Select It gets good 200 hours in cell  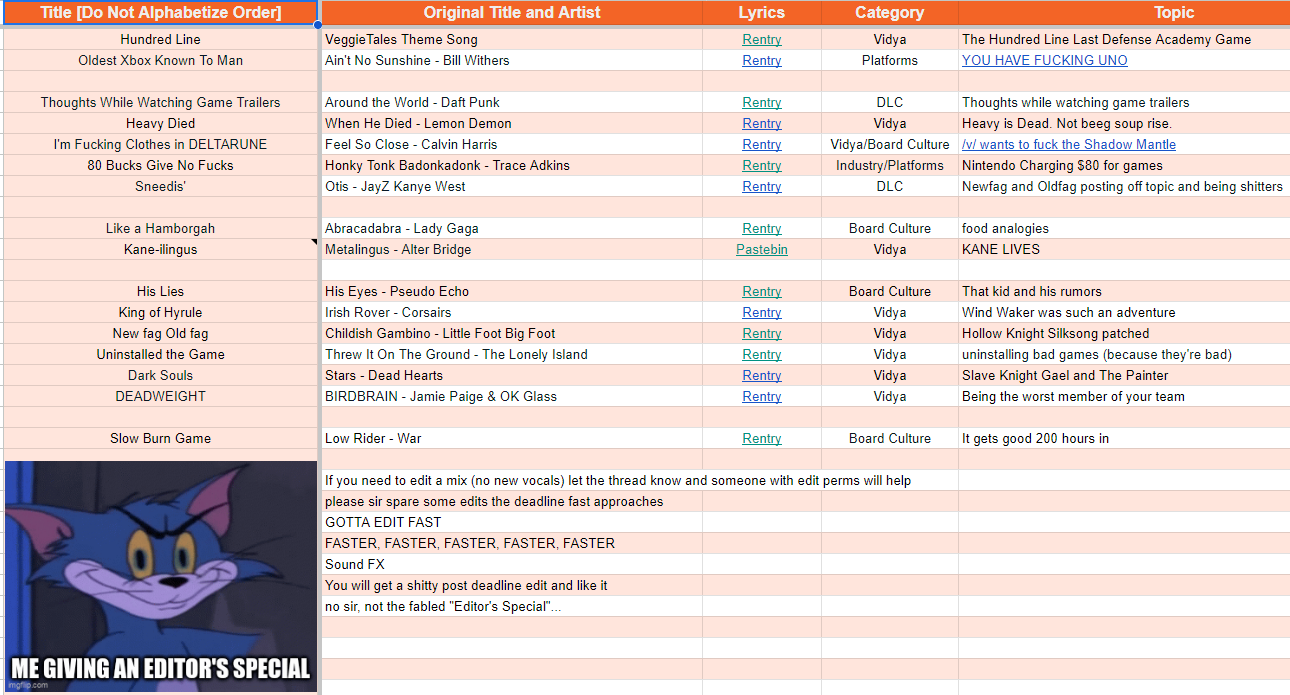[x=1124, y=439]
